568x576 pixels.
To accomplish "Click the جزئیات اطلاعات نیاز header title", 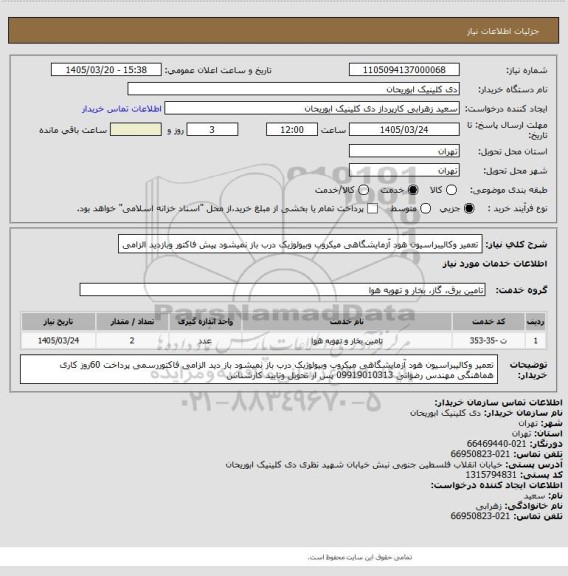I will point(503,32).
